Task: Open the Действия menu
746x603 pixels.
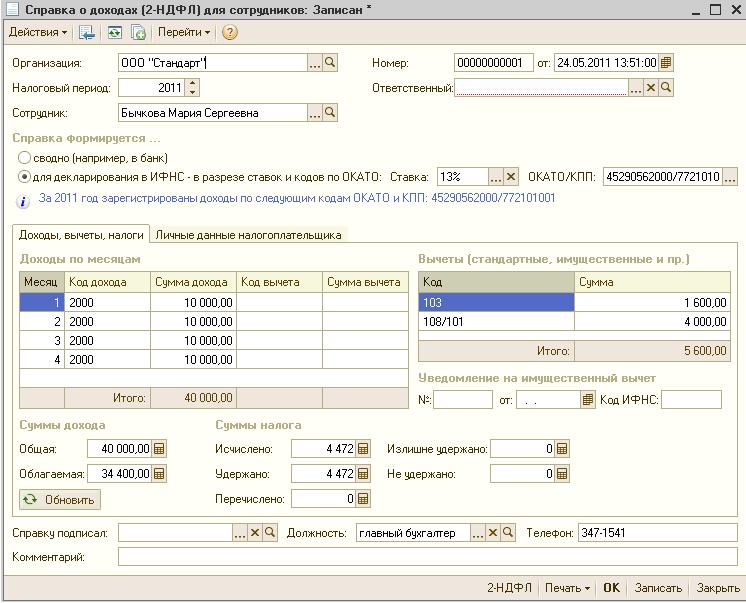Action: [x=38, y=32]
